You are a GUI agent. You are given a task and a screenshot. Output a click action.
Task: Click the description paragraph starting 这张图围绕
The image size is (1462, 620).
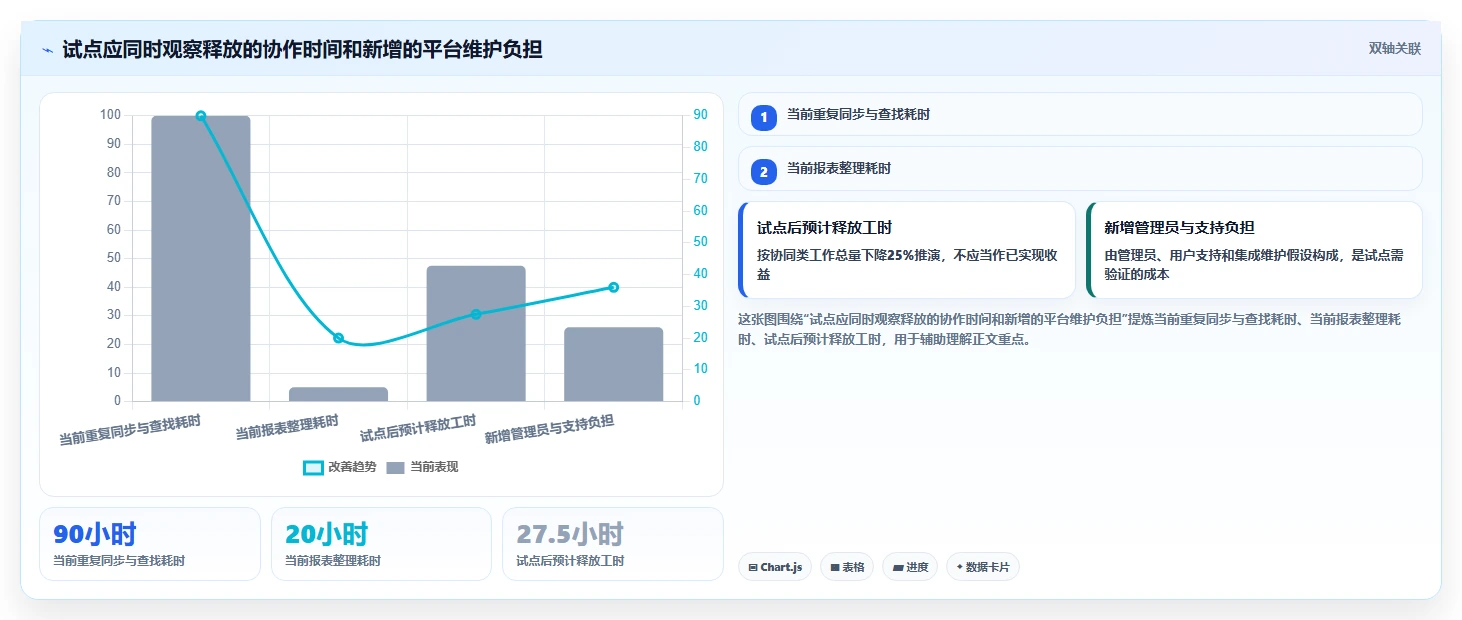coord(1072,329)
